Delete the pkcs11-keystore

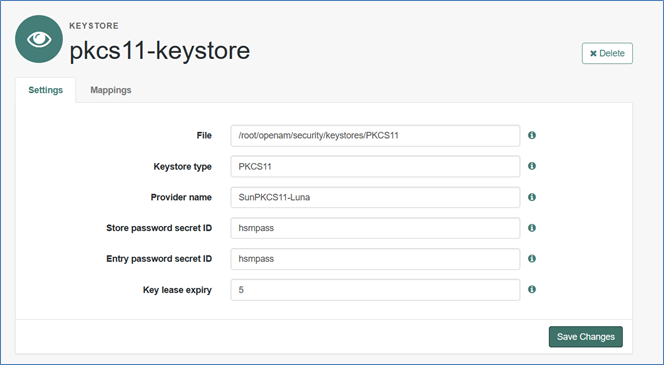tap(607, 53)
